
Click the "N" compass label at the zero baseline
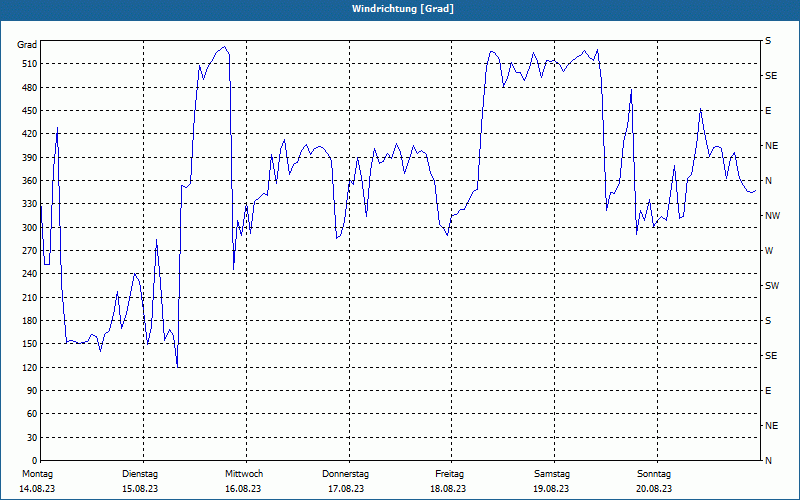[x=768, y=461]
